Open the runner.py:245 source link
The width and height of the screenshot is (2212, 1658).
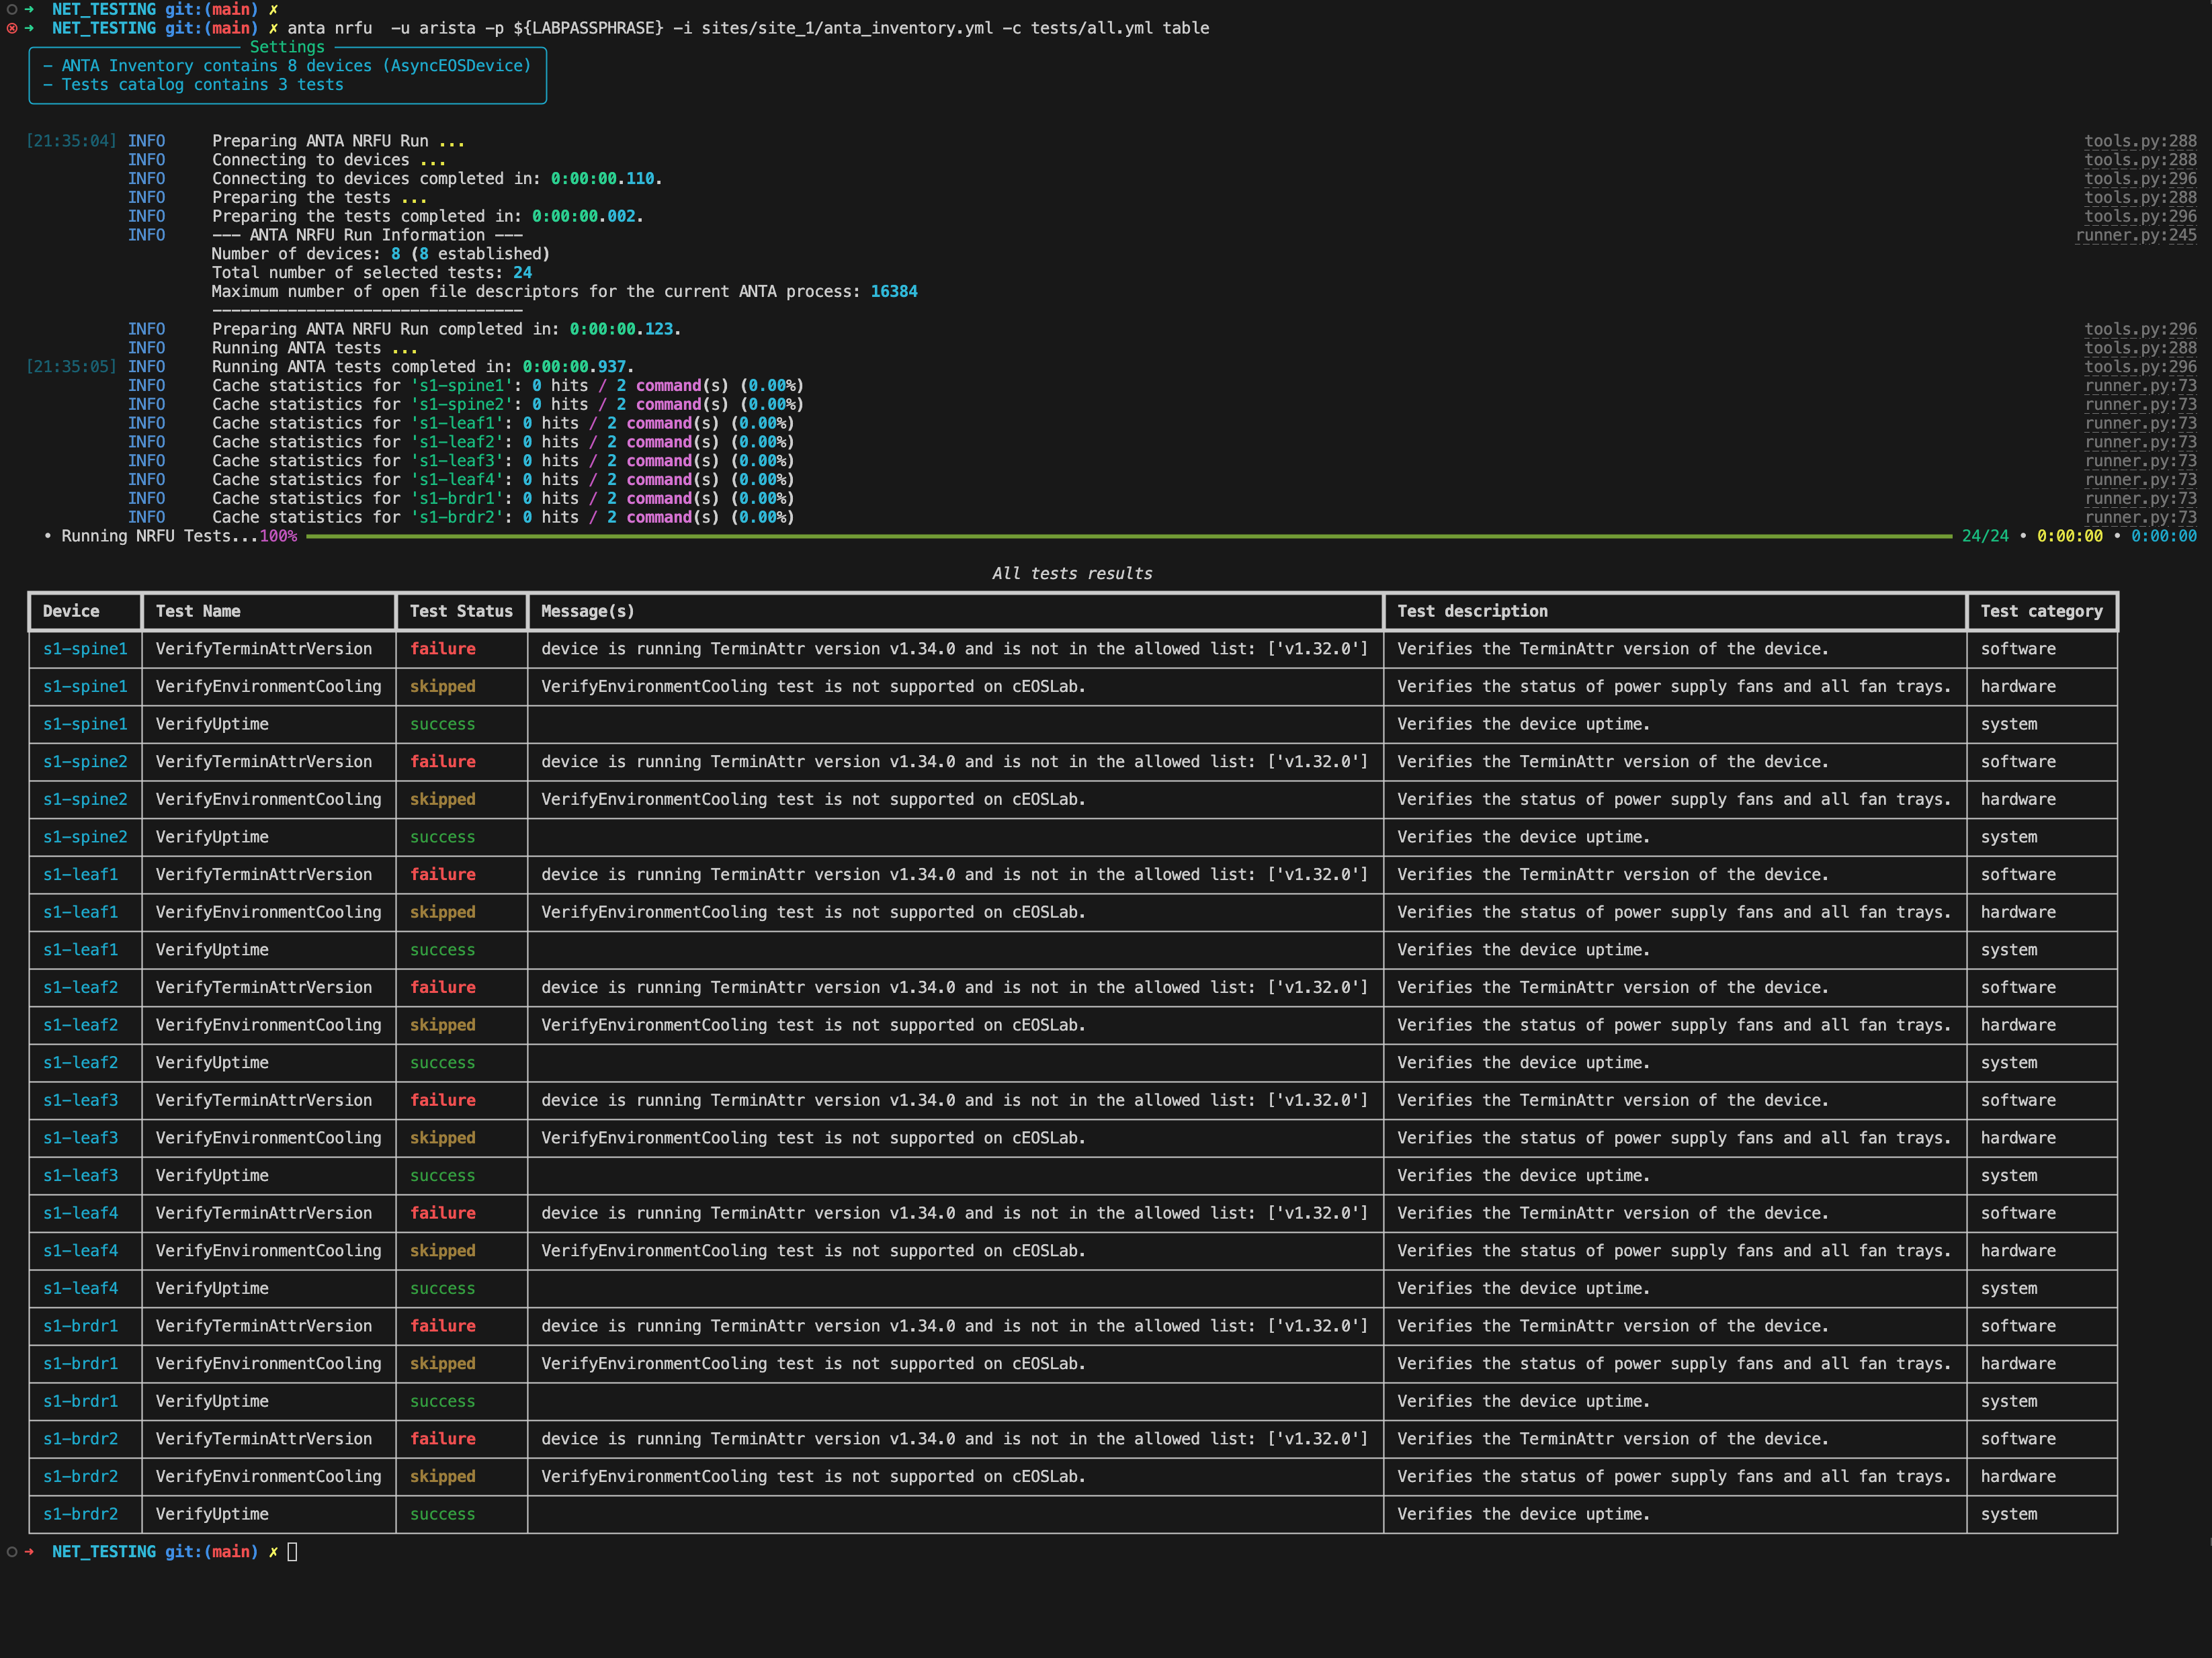2135,235
